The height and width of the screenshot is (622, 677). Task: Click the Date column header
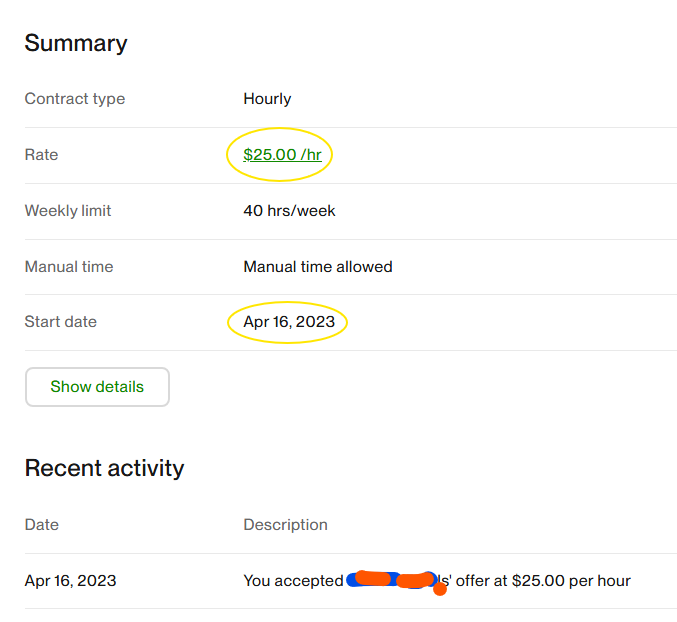(x=42, y=524)
